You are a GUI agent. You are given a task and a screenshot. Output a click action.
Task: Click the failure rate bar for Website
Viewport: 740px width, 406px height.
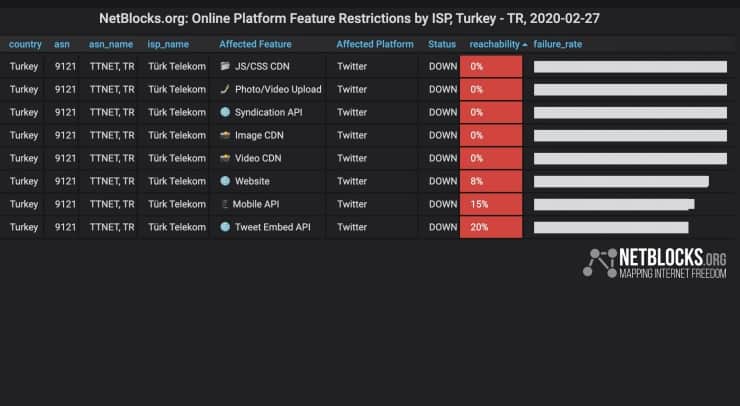click(x=621, y=181)
